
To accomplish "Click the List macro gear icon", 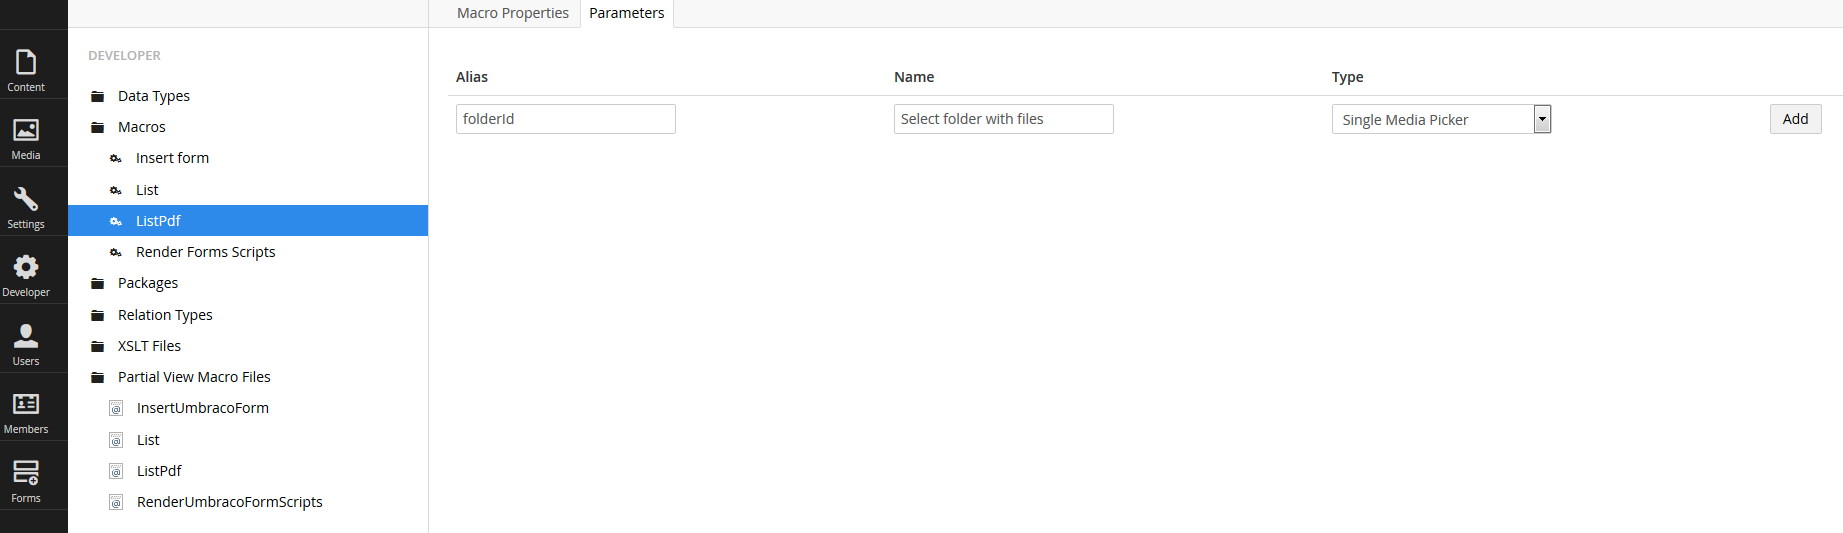I will (116, 191).
